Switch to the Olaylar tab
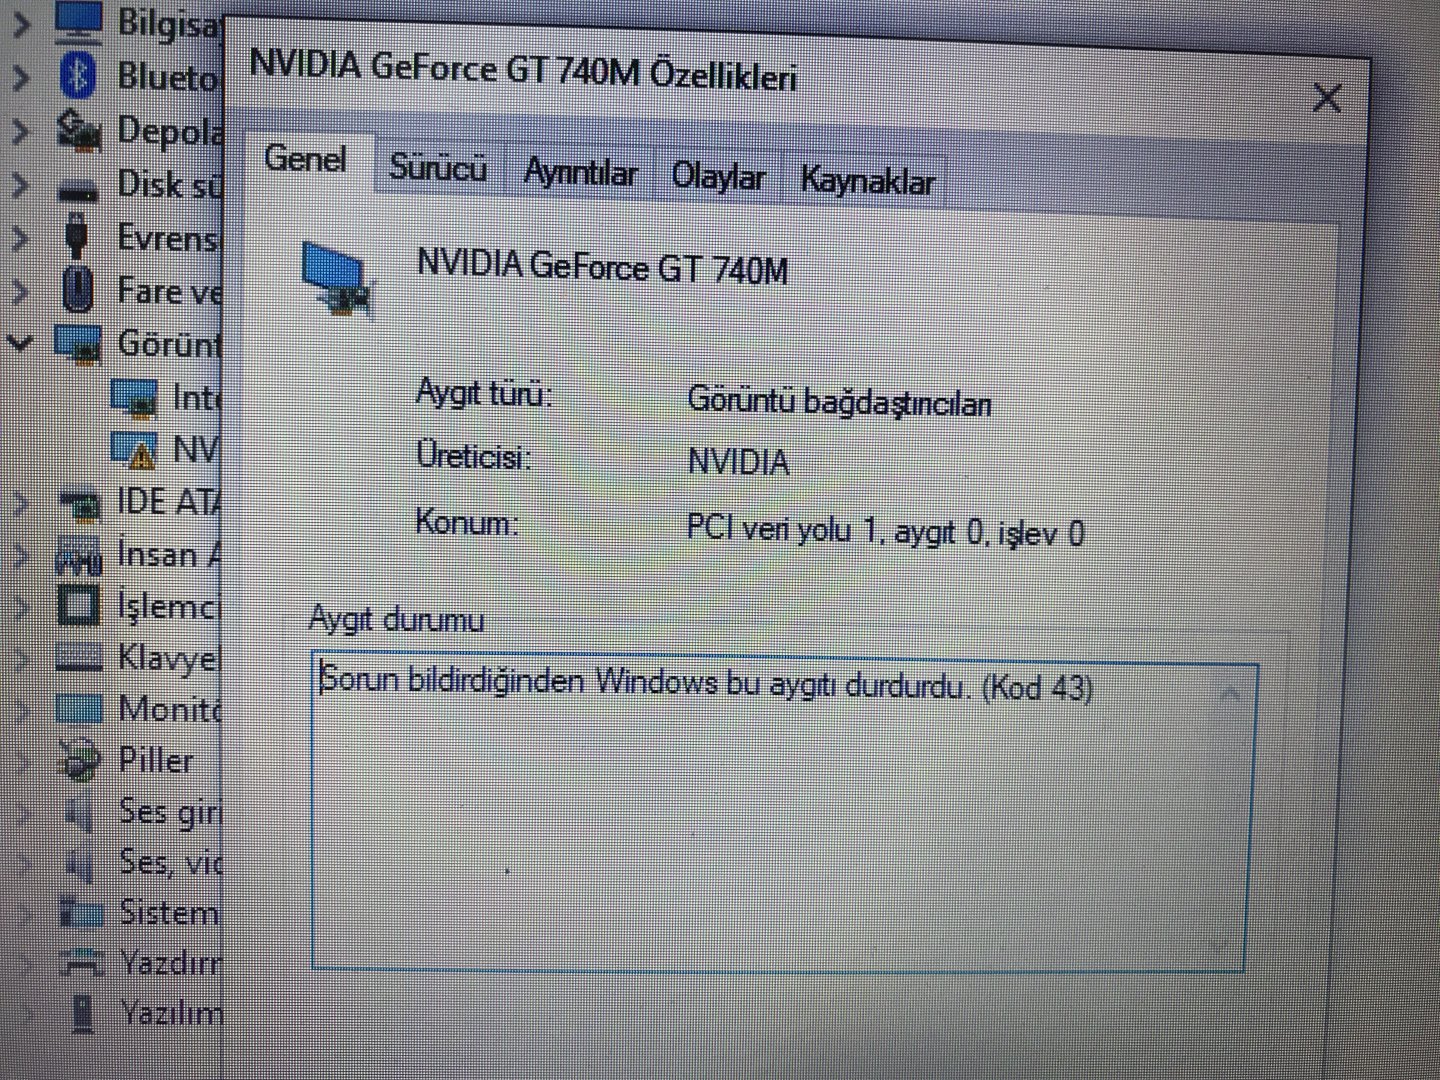Image resolution: width=1440 pixels, height=1080 pixels. (718, 178)
